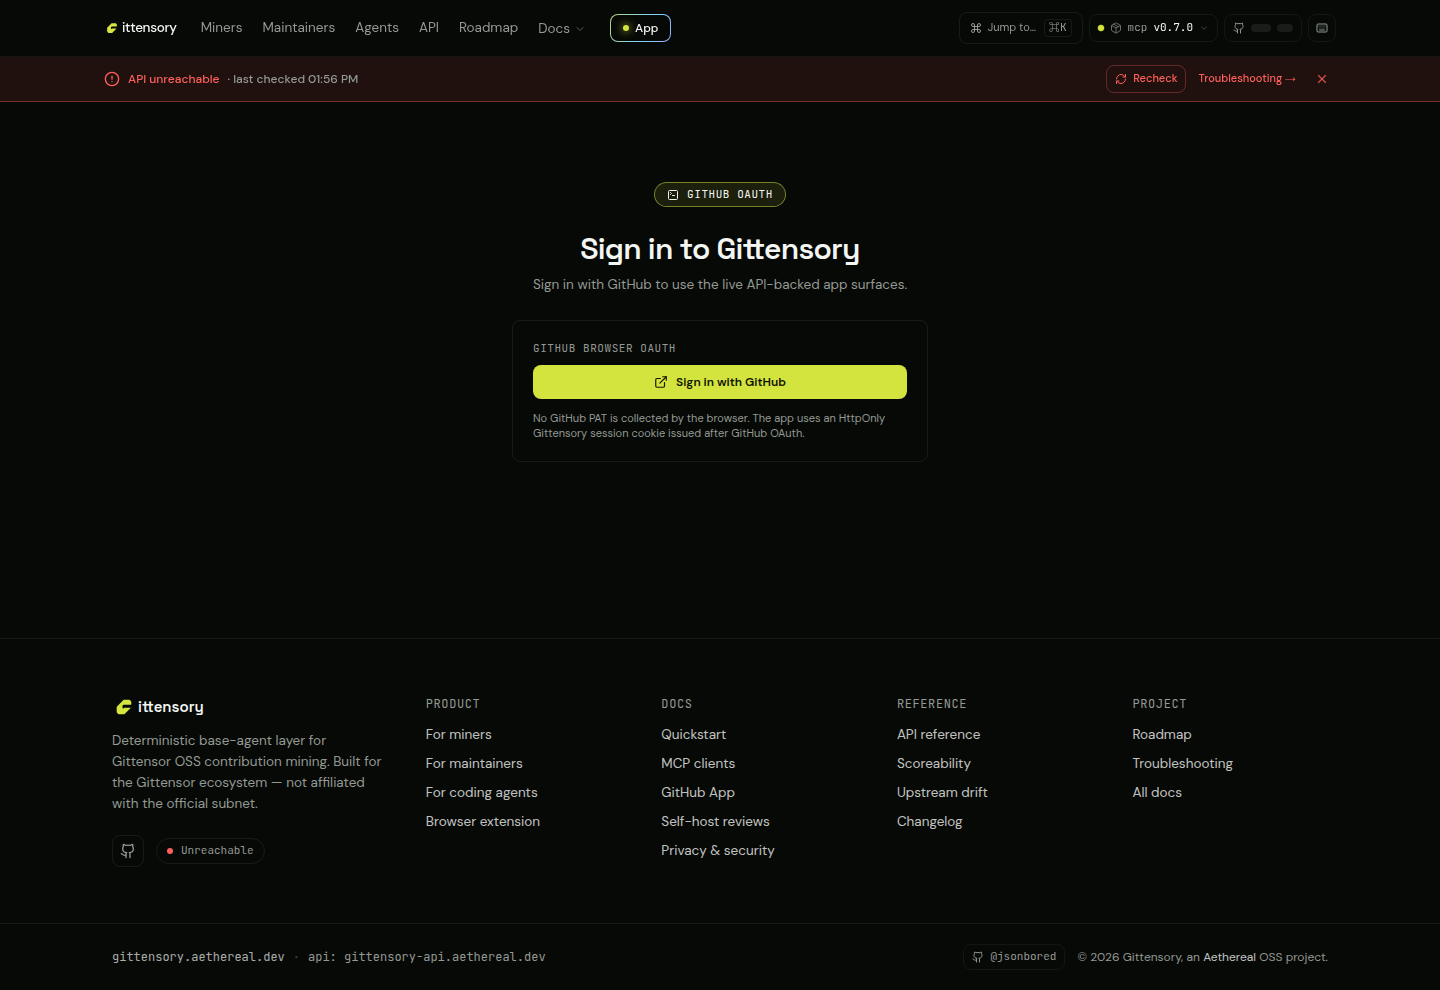The width and height of the screenshot is (1440, 990).
Task: Click the red alert icon in the banner
Action: (112, 79)
